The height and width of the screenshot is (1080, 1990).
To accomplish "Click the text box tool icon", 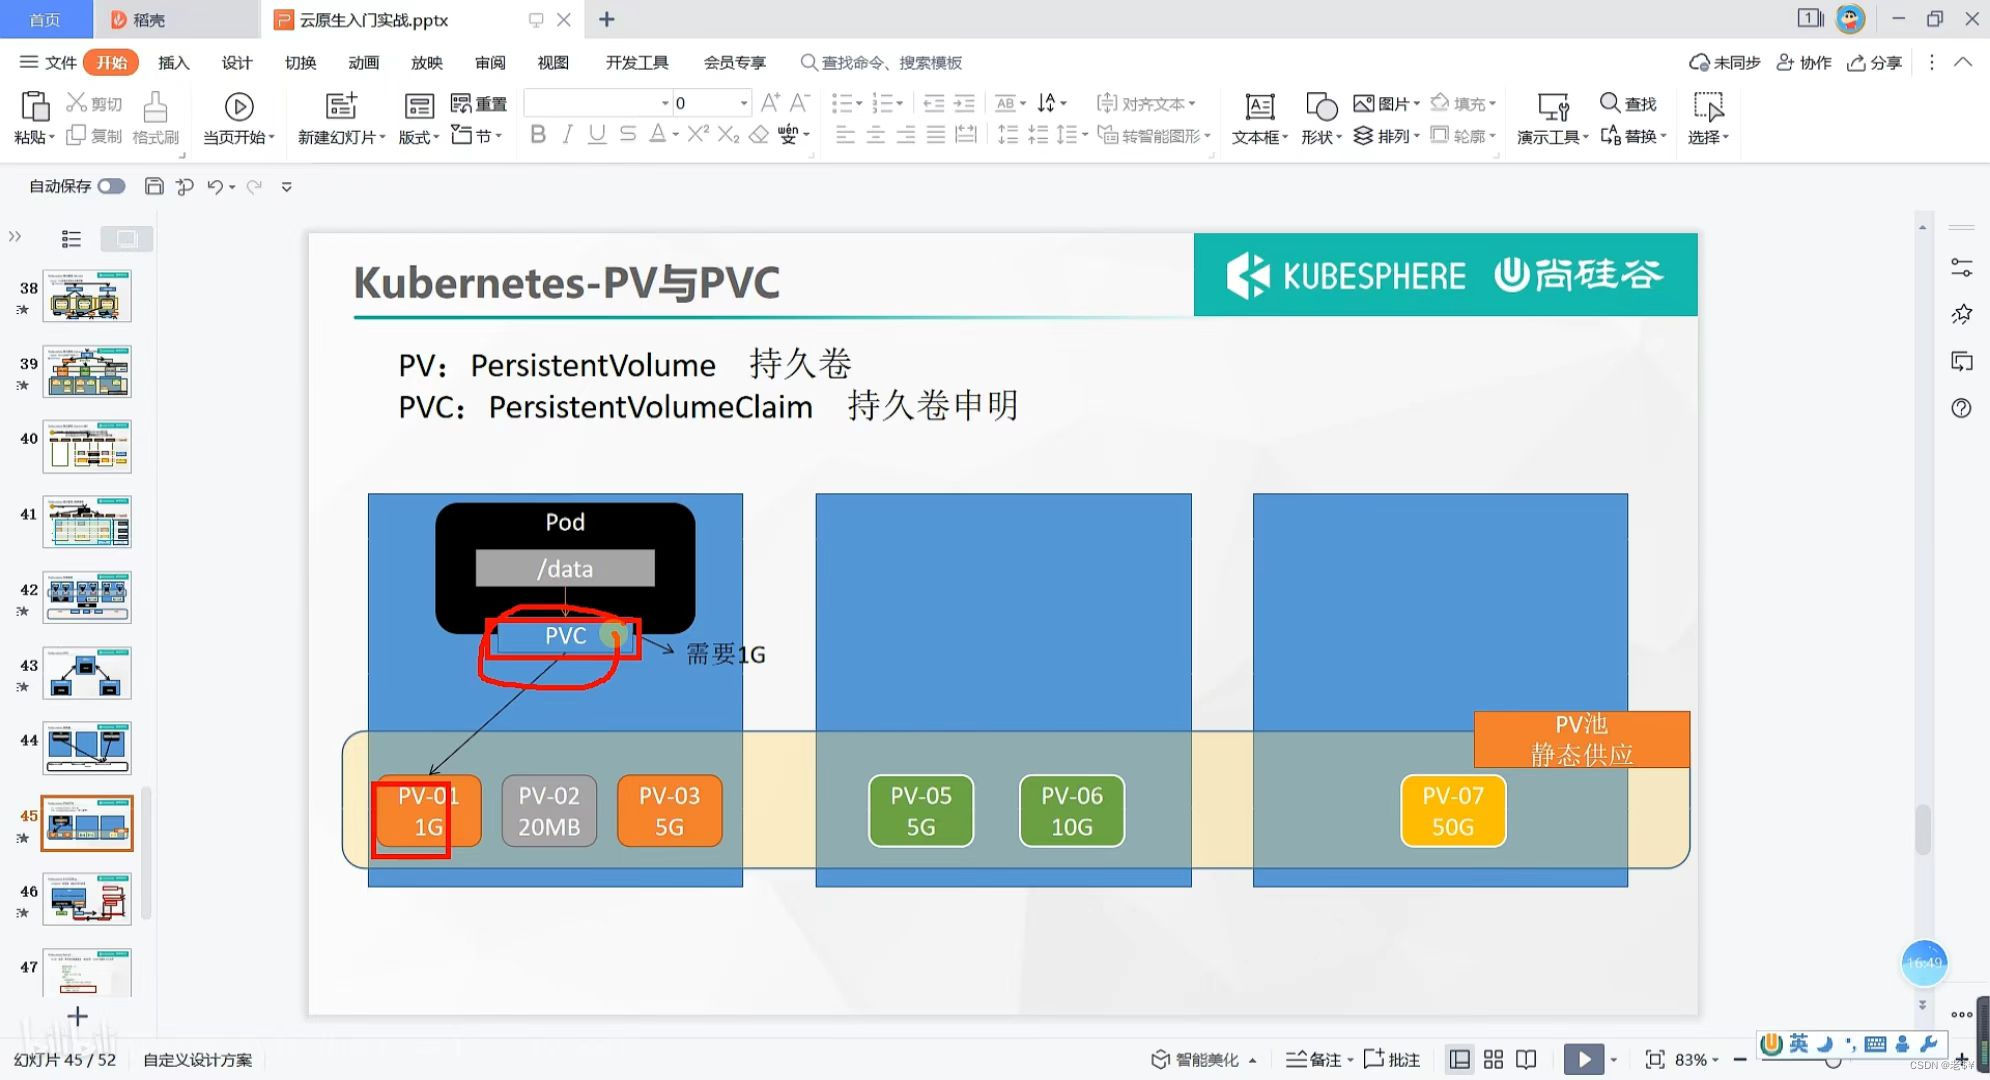I will 1259,107.
